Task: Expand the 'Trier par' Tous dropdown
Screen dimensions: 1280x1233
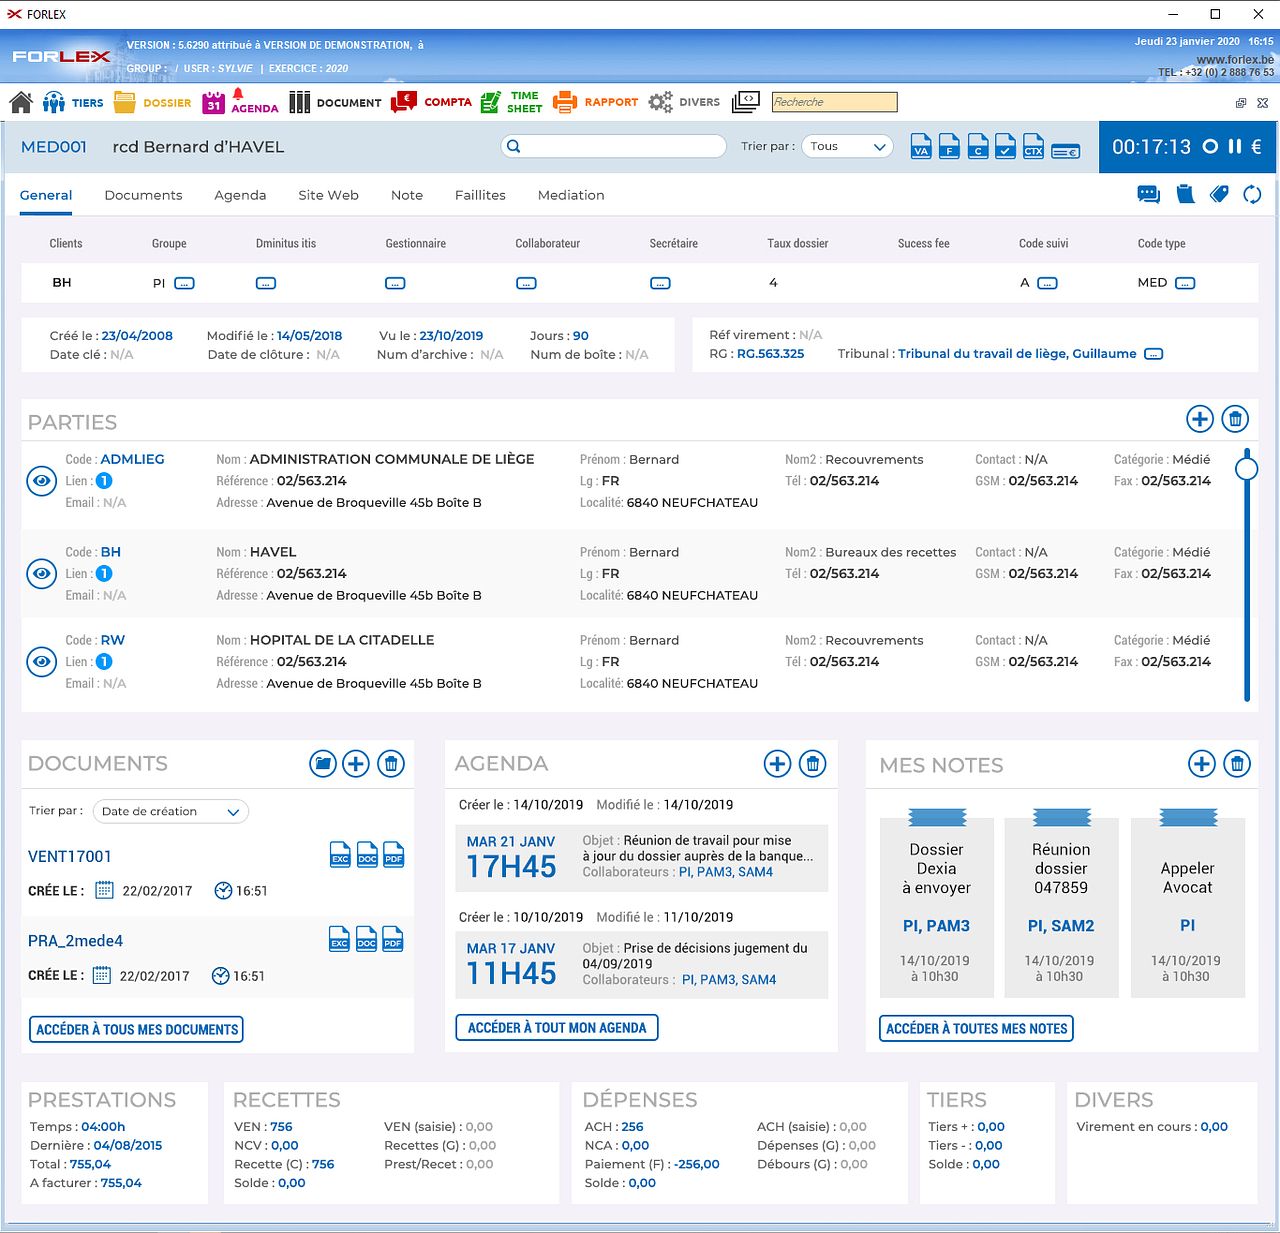Action: 846,146
